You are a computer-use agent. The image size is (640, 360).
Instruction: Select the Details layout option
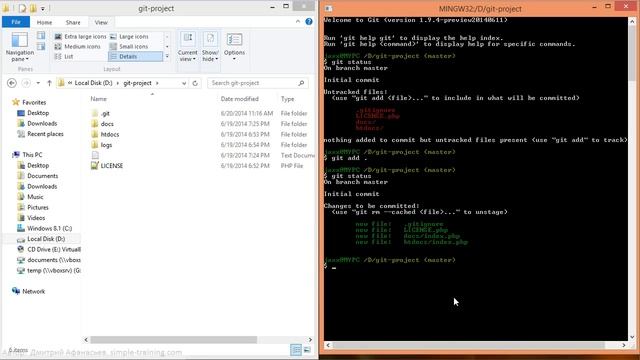point(136,56)
